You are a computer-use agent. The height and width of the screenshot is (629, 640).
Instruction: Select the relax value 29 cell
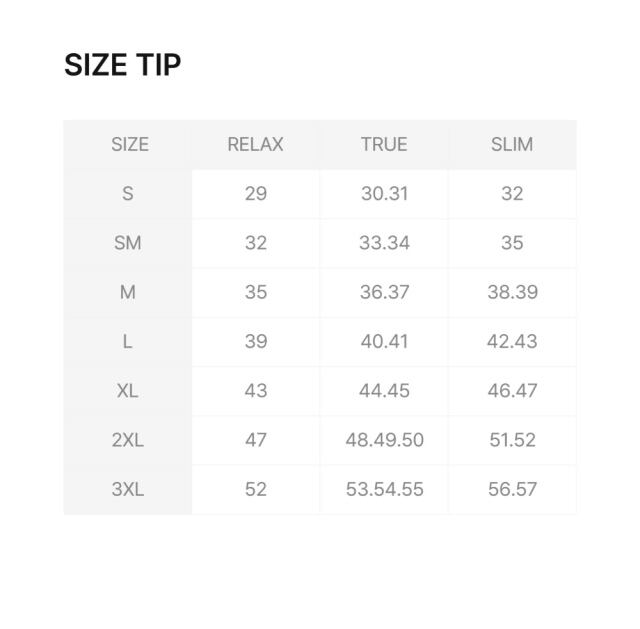[255, 194]
